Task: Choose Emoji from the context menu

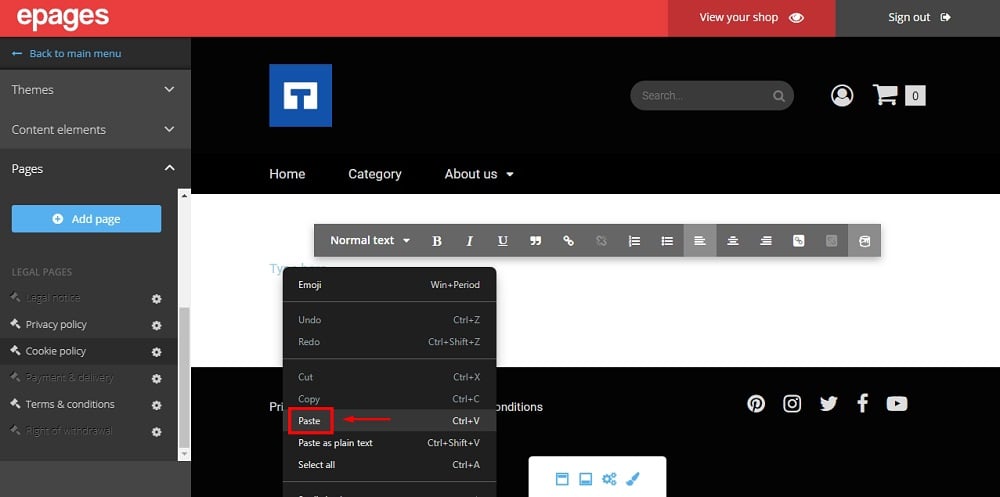Action: tap(389, 285)
